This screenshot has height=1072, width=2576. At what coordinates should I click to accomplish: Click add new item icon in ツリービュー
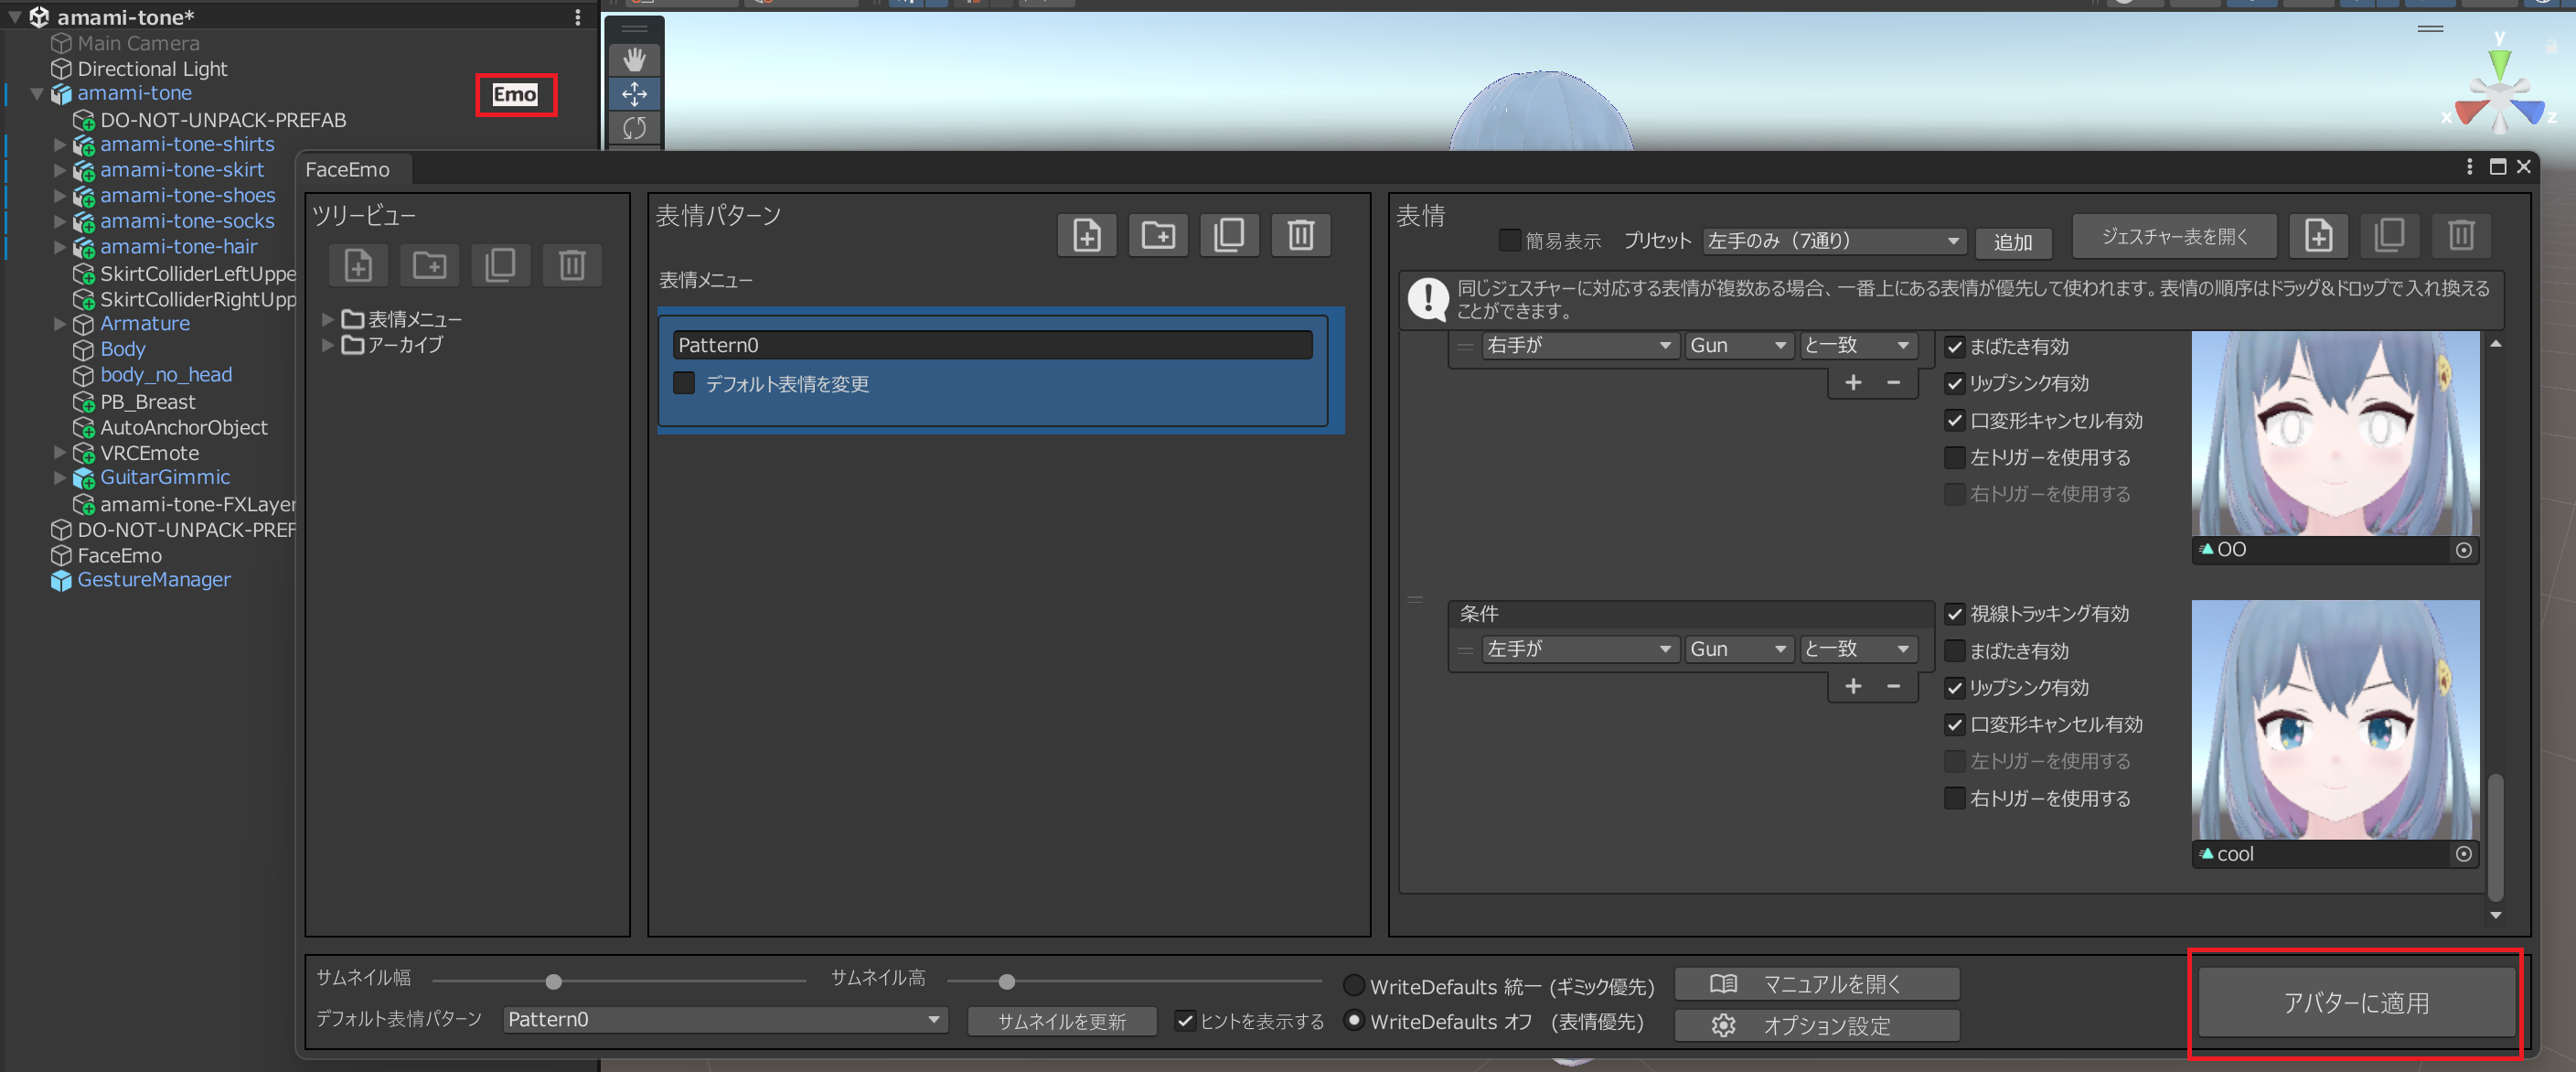tap(358, 265)
